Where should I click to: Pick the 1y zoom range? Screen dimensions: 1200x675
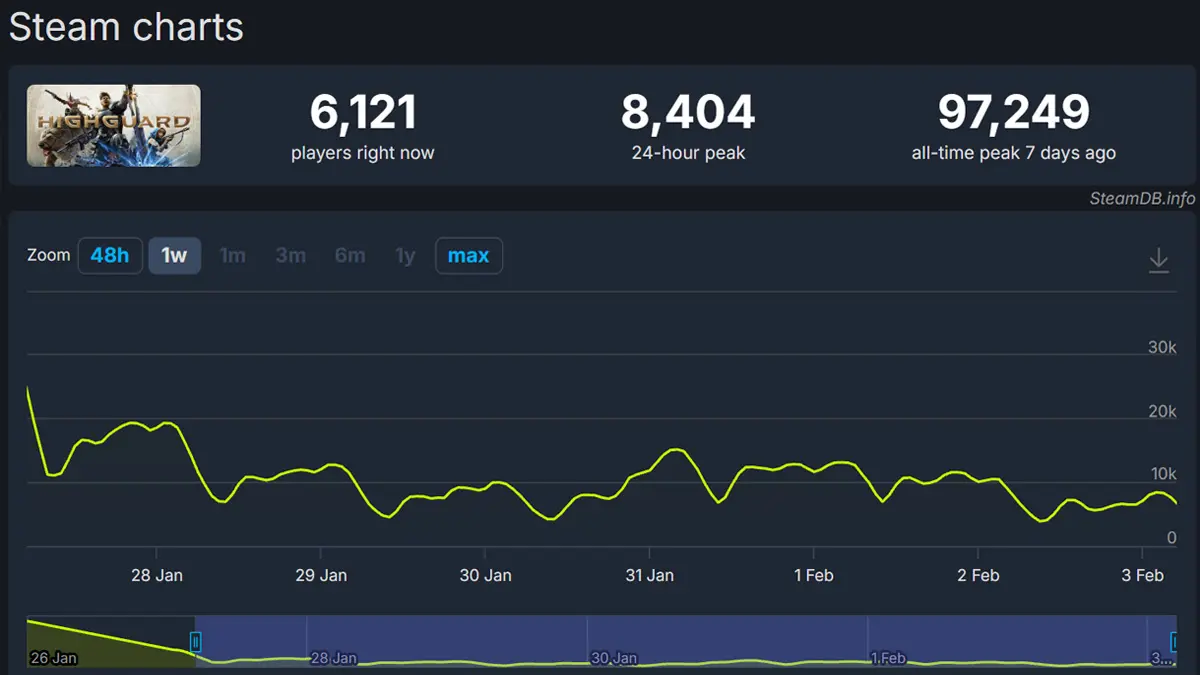405,256
